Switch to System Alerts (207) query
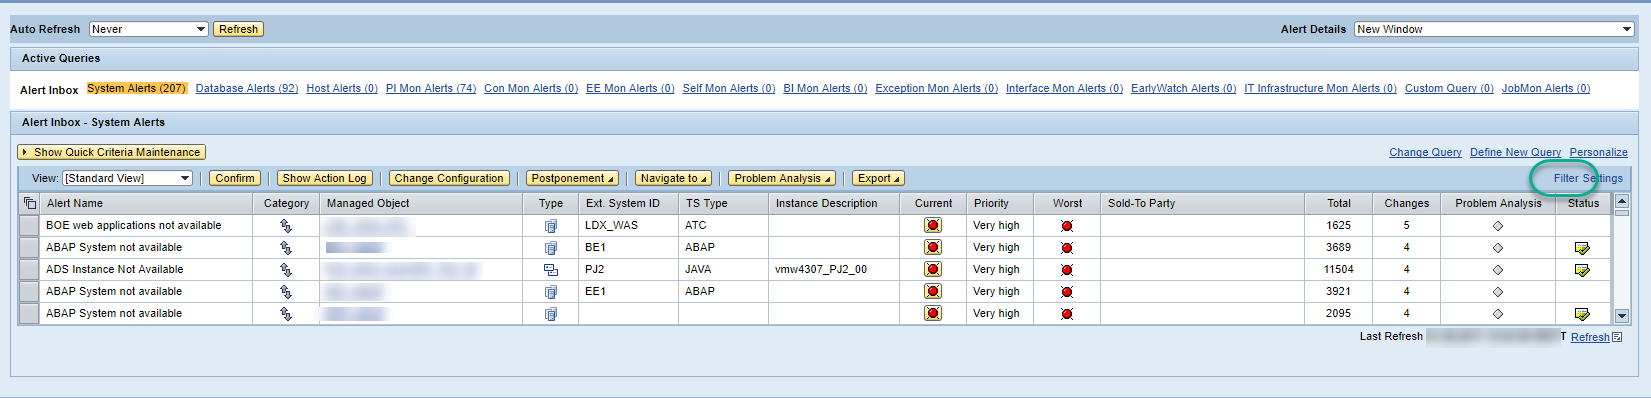This screenshot has width=1651, height=398. (136, 88)
